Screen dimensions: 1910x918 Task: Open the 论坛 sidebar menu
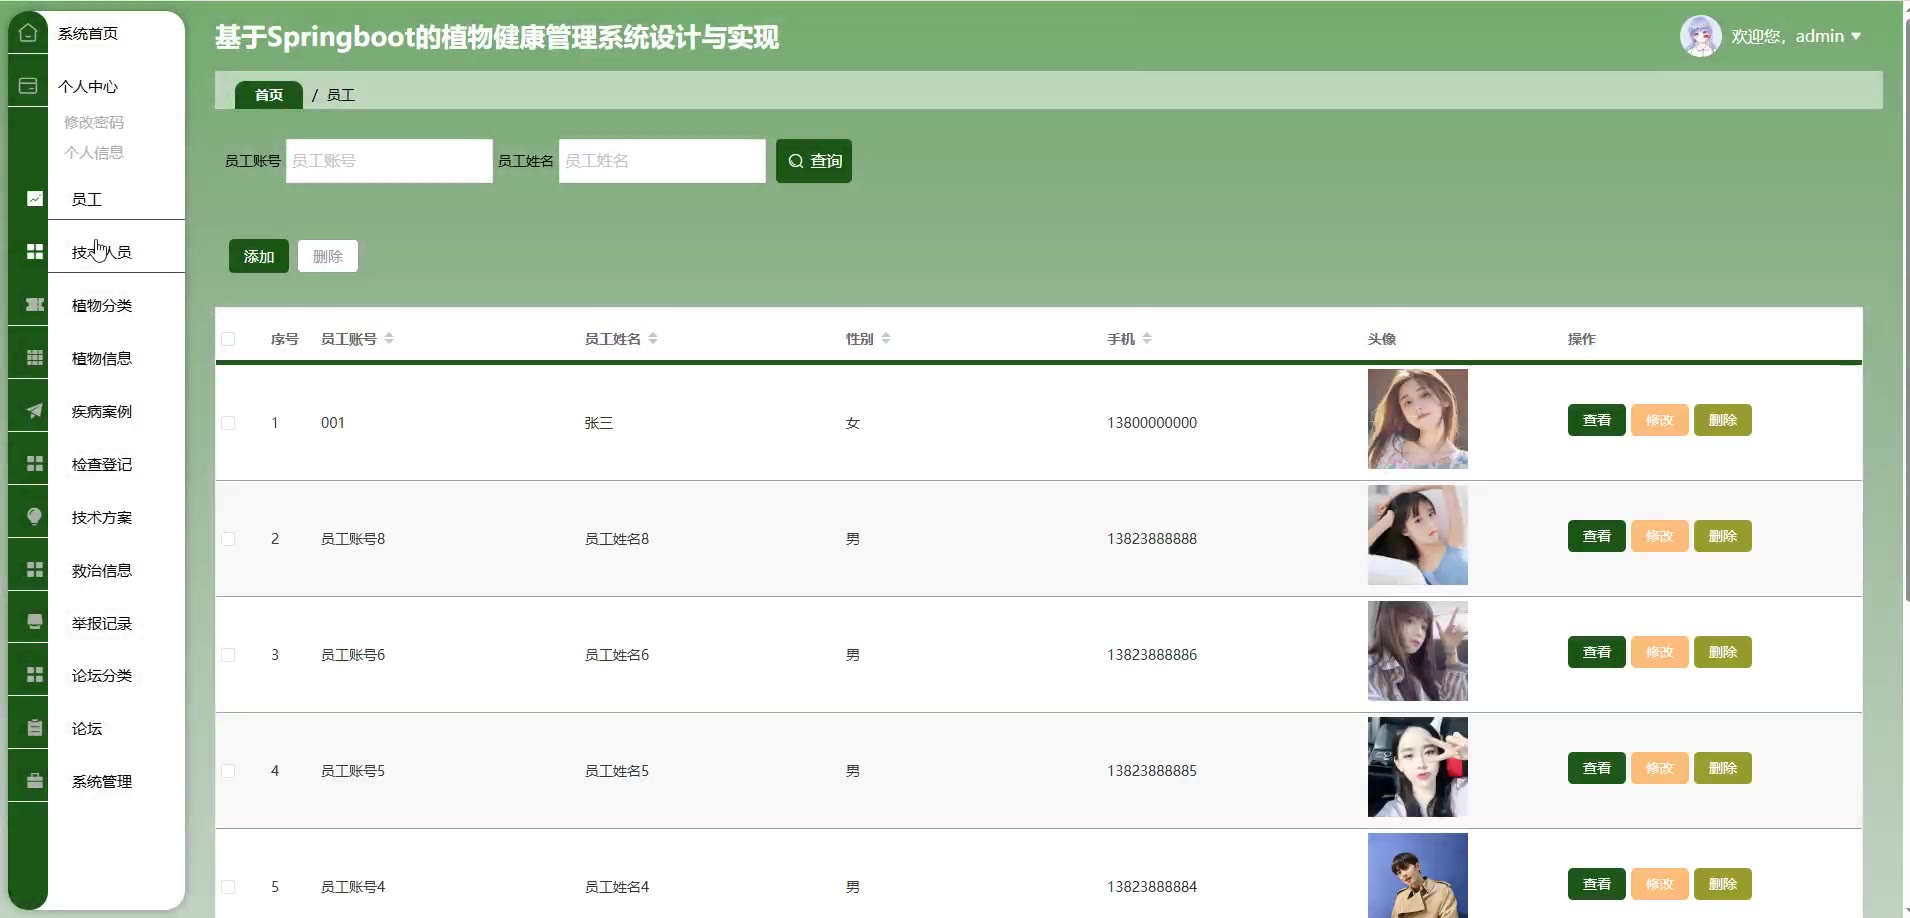coord(87,728)
